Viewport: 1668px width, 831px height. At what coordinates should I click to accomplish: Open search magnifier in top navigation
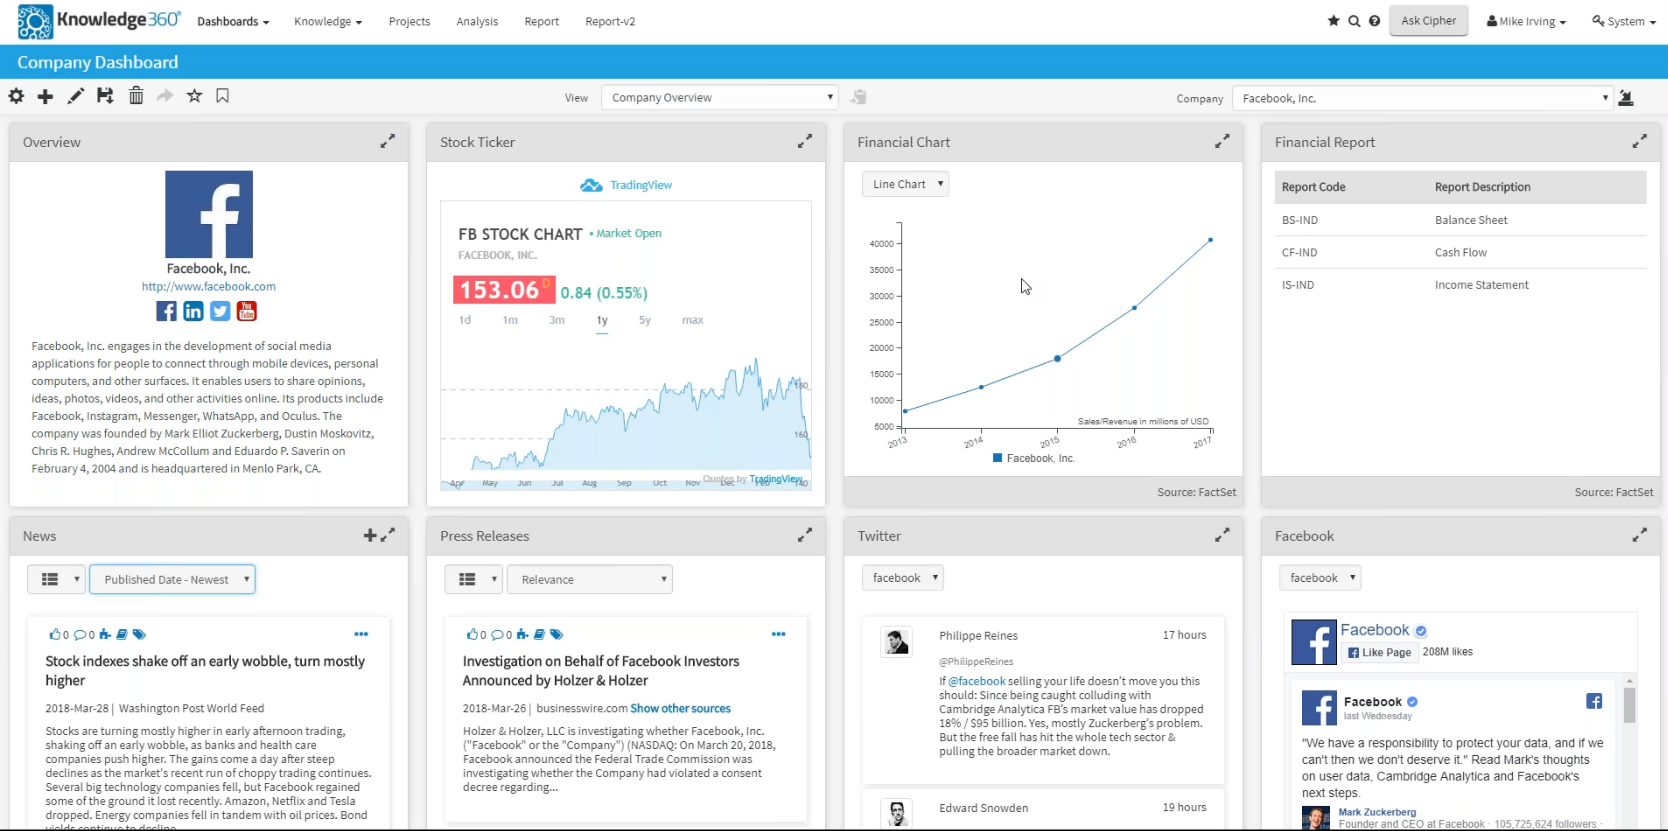click(1354, 21)
